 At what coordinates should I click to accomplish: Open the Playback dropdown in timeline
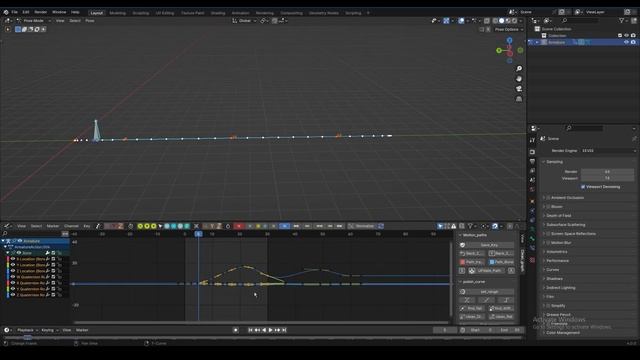click(x=27, y=330)
